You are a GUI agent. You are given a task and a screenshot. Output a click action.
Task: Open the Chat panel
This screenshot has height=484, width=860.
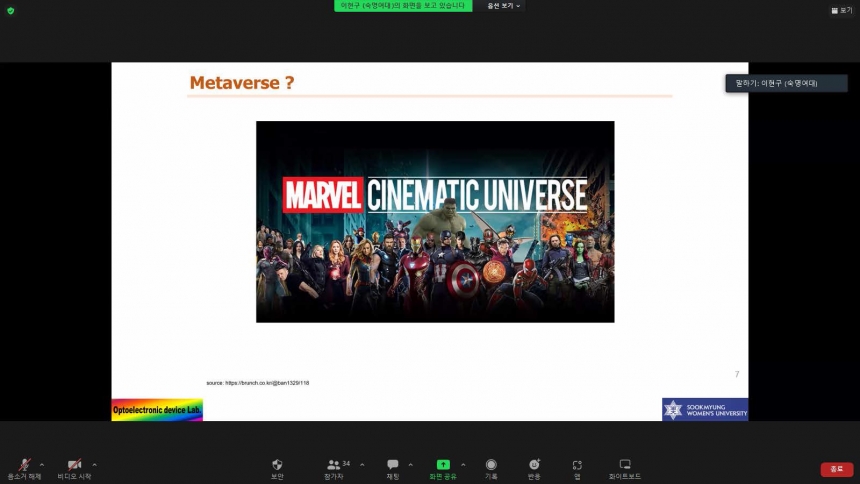[393, 469]
